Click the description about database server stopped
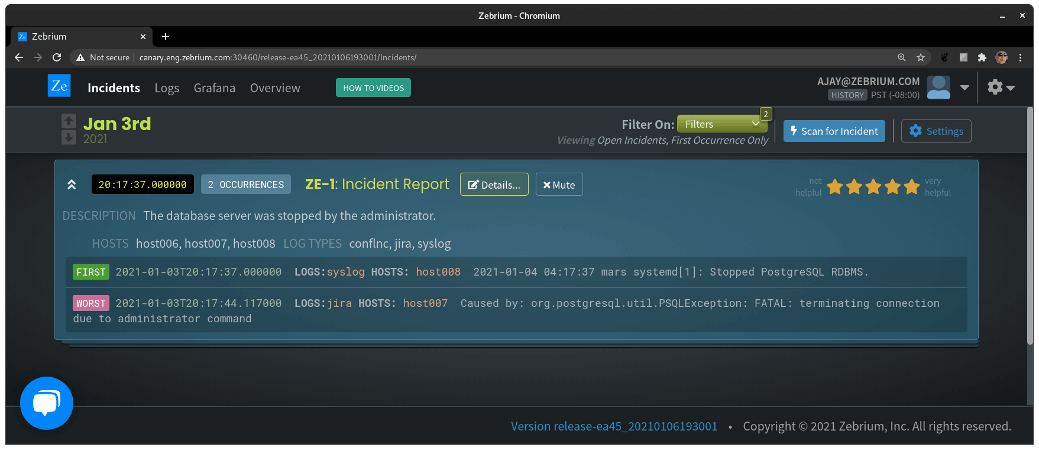This screenshot has width=1039, height=452. pos(290,215)
